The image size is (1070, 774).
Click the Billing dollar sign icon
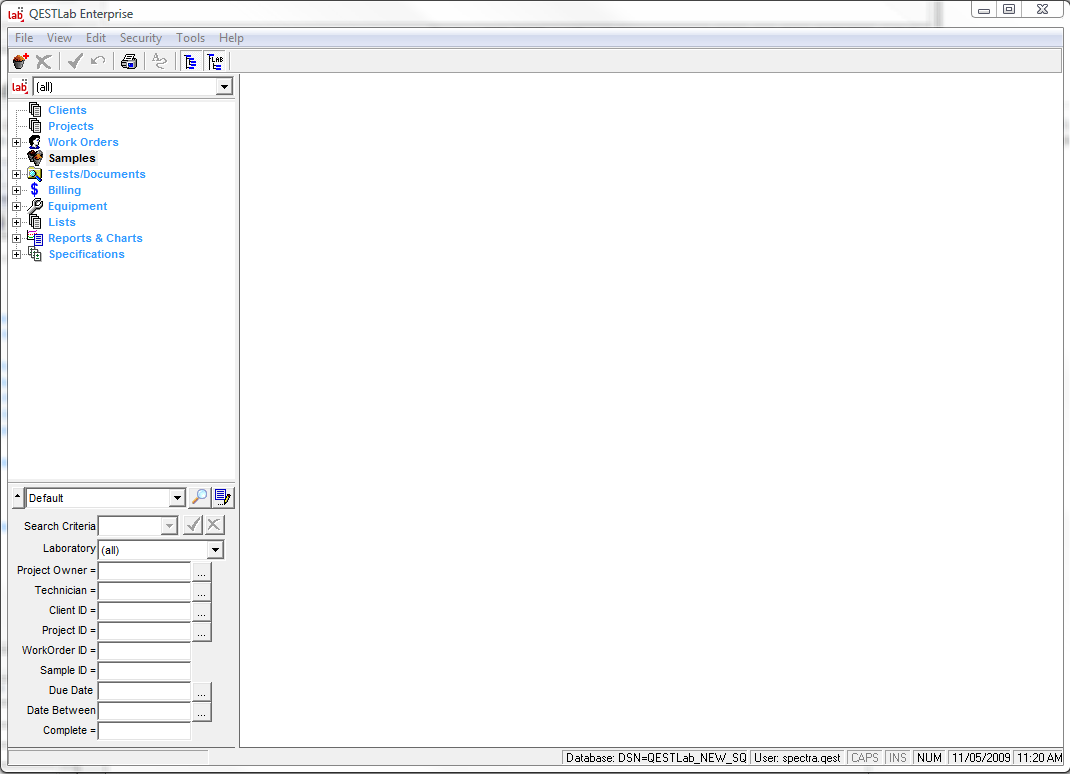(35, 190)
